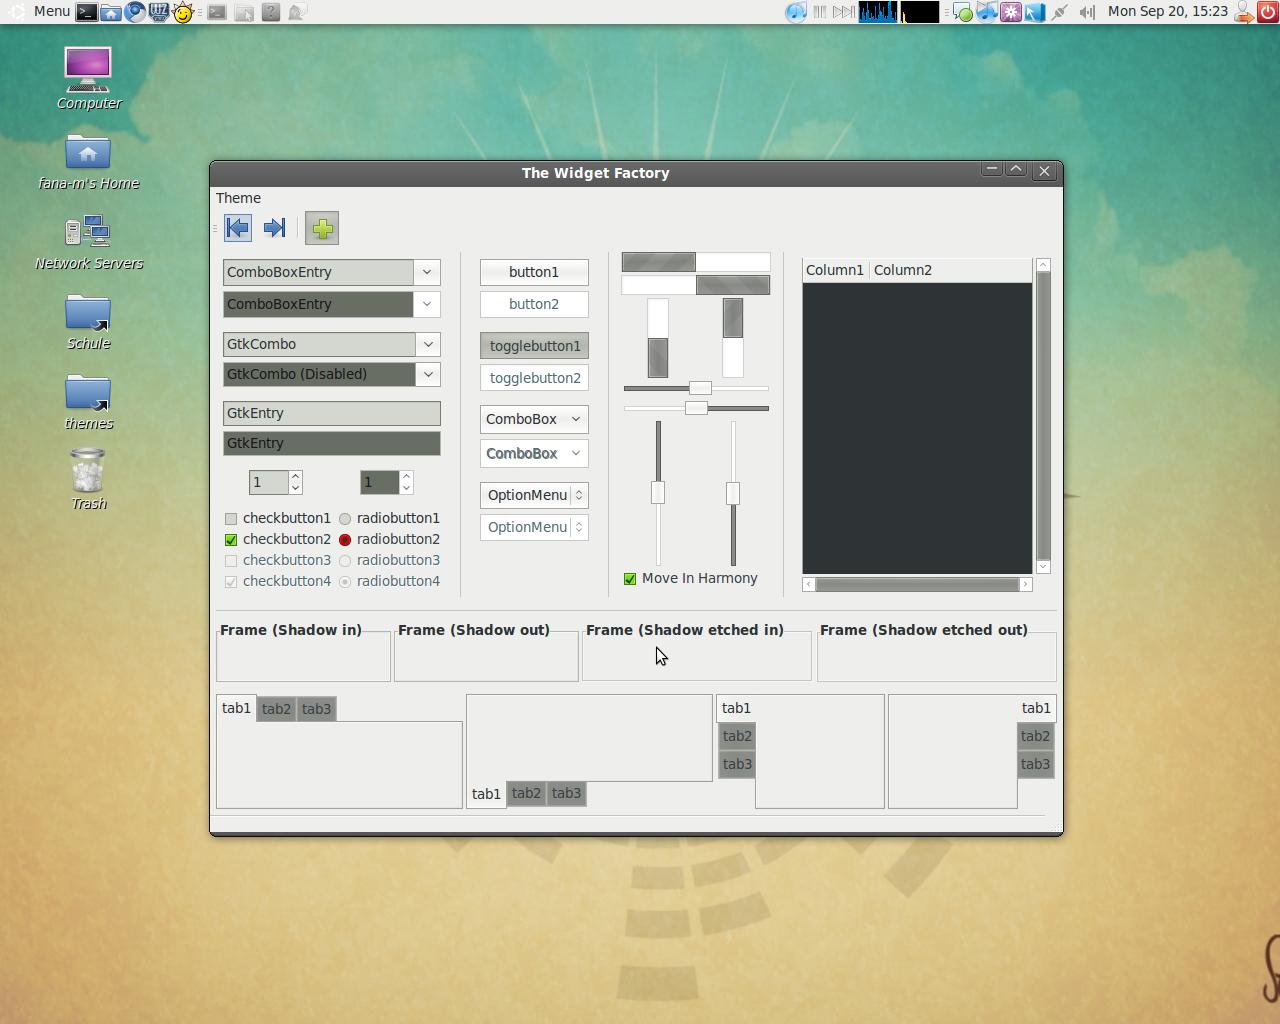
Task: Click the left vertical slider handle
Action: click(x=658, y=493)
